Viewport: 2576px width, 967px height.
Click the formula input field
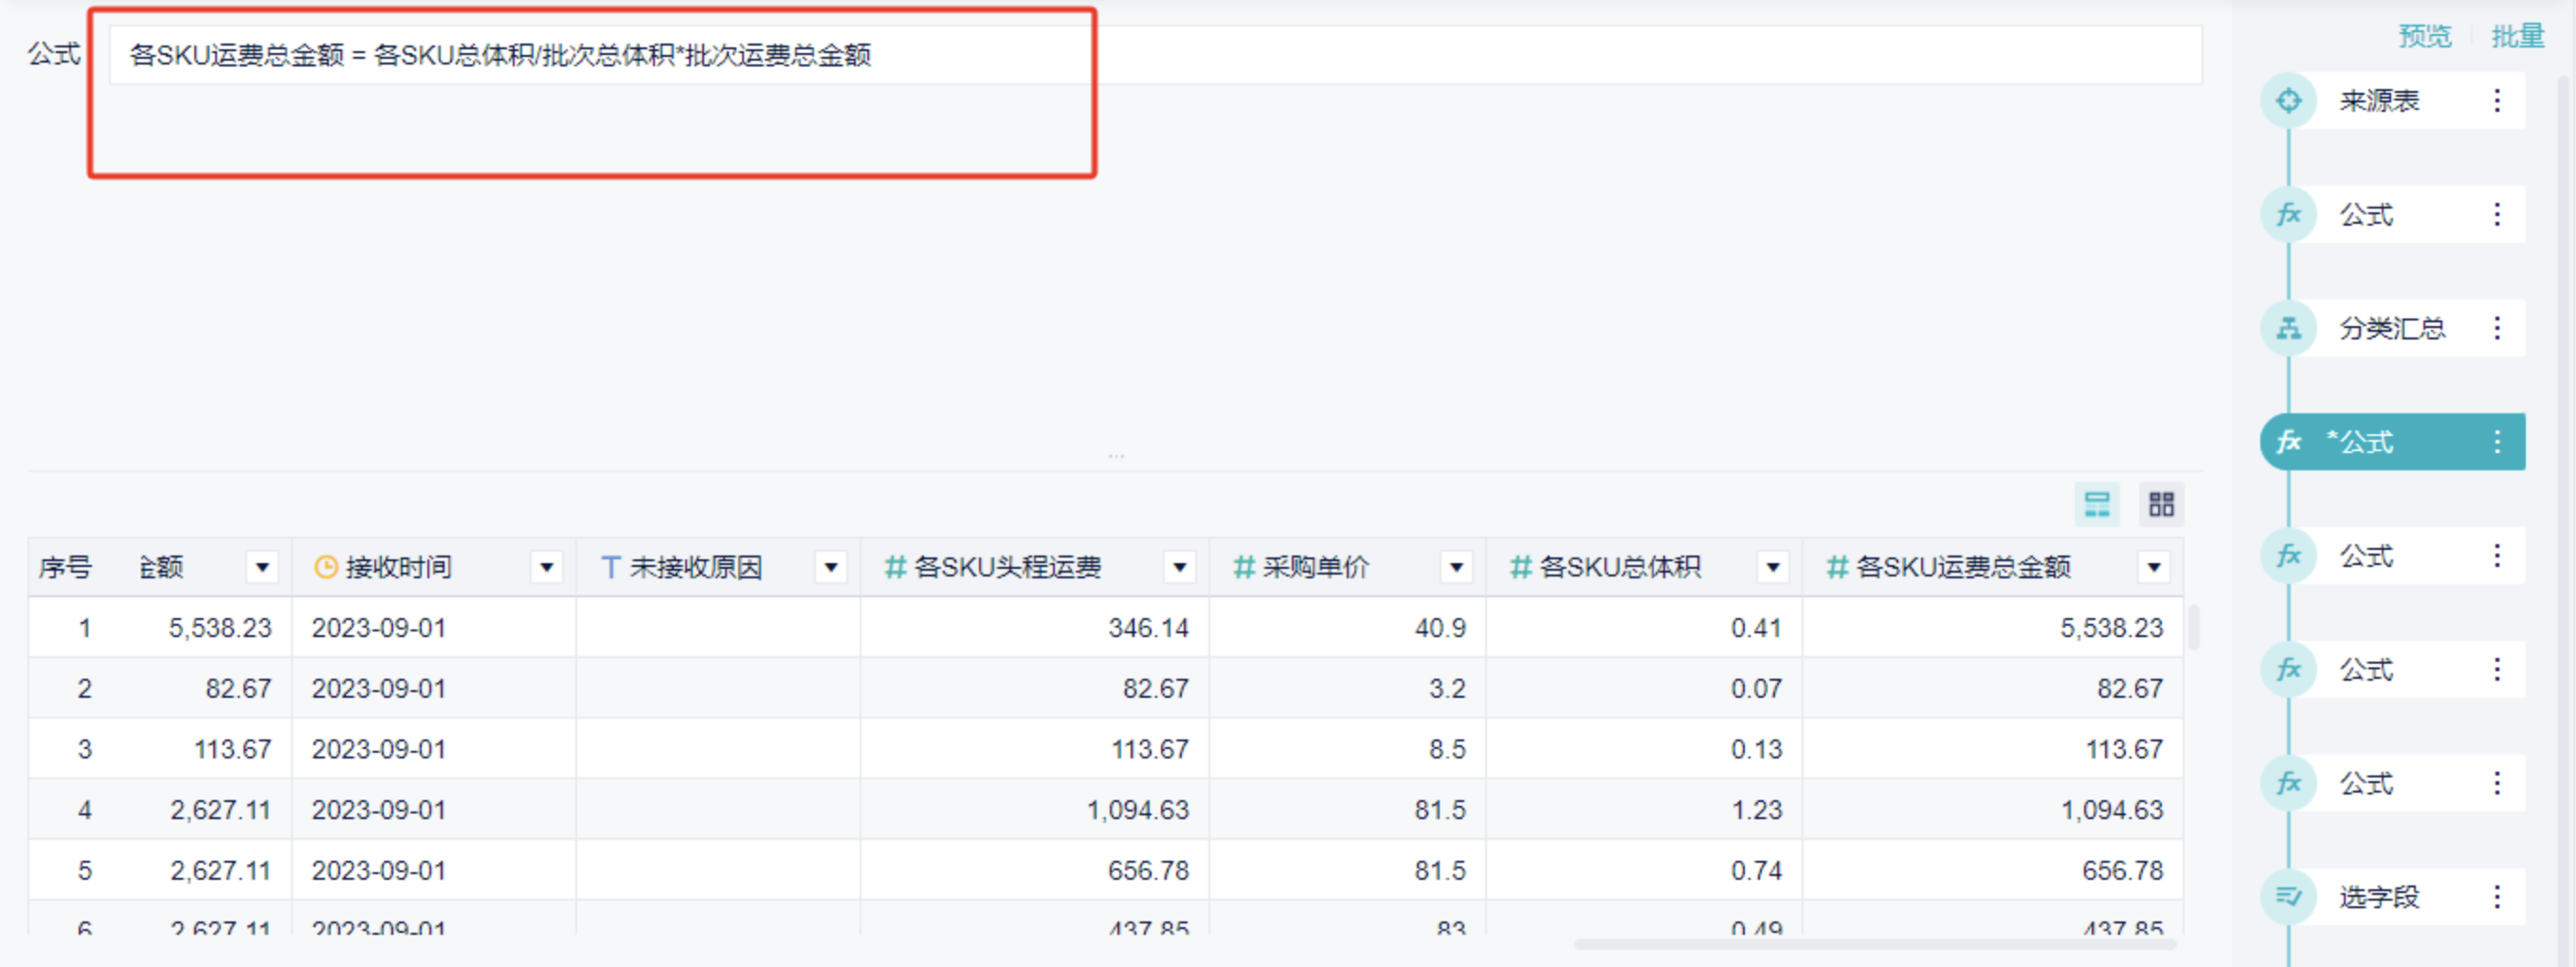click(x=1155, y=55)
